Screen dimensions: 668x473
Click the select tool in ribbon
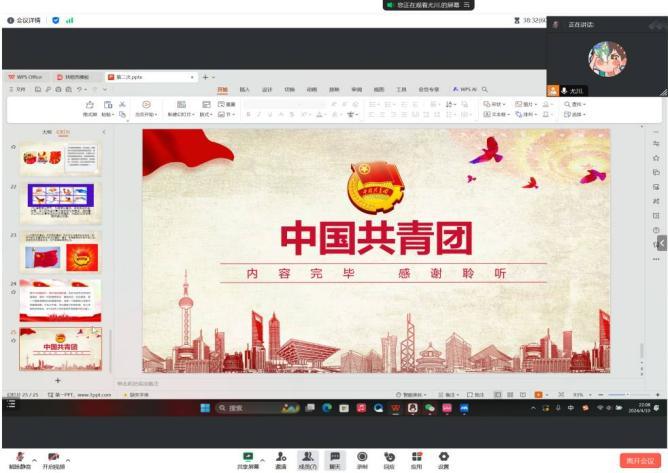pyautogui.click(x=575, y=114)
